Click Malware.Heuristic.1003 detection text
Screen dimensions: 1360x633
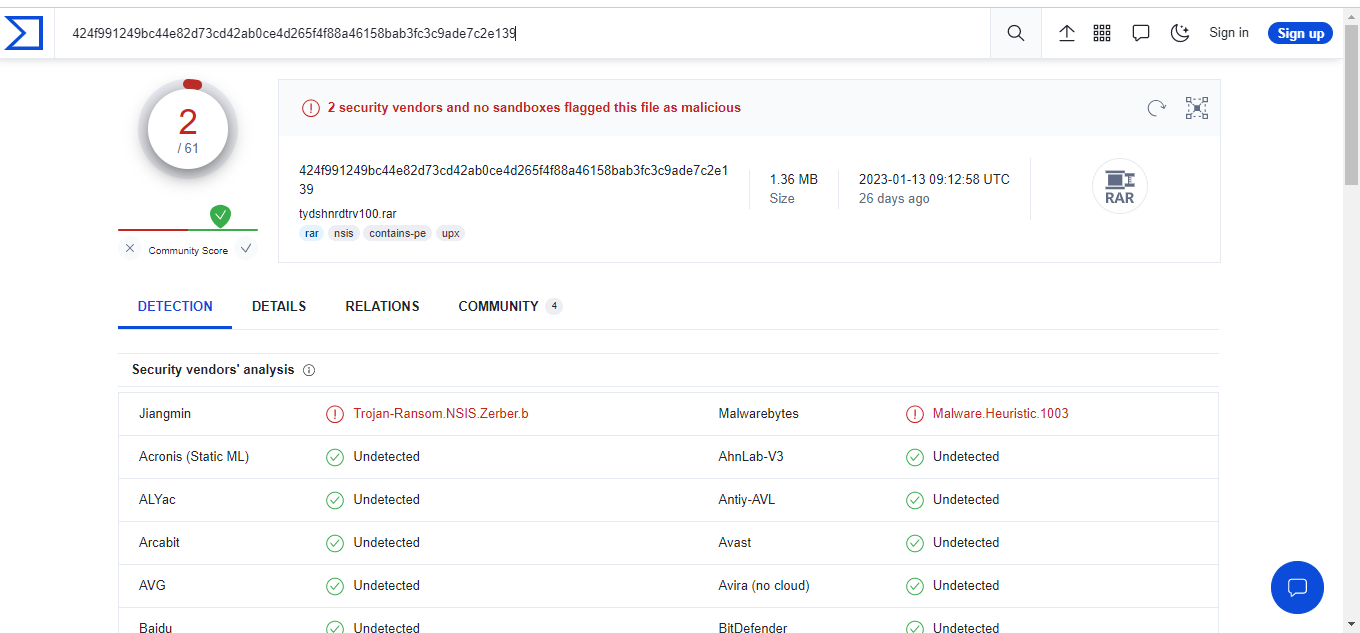click(1001, 414)
